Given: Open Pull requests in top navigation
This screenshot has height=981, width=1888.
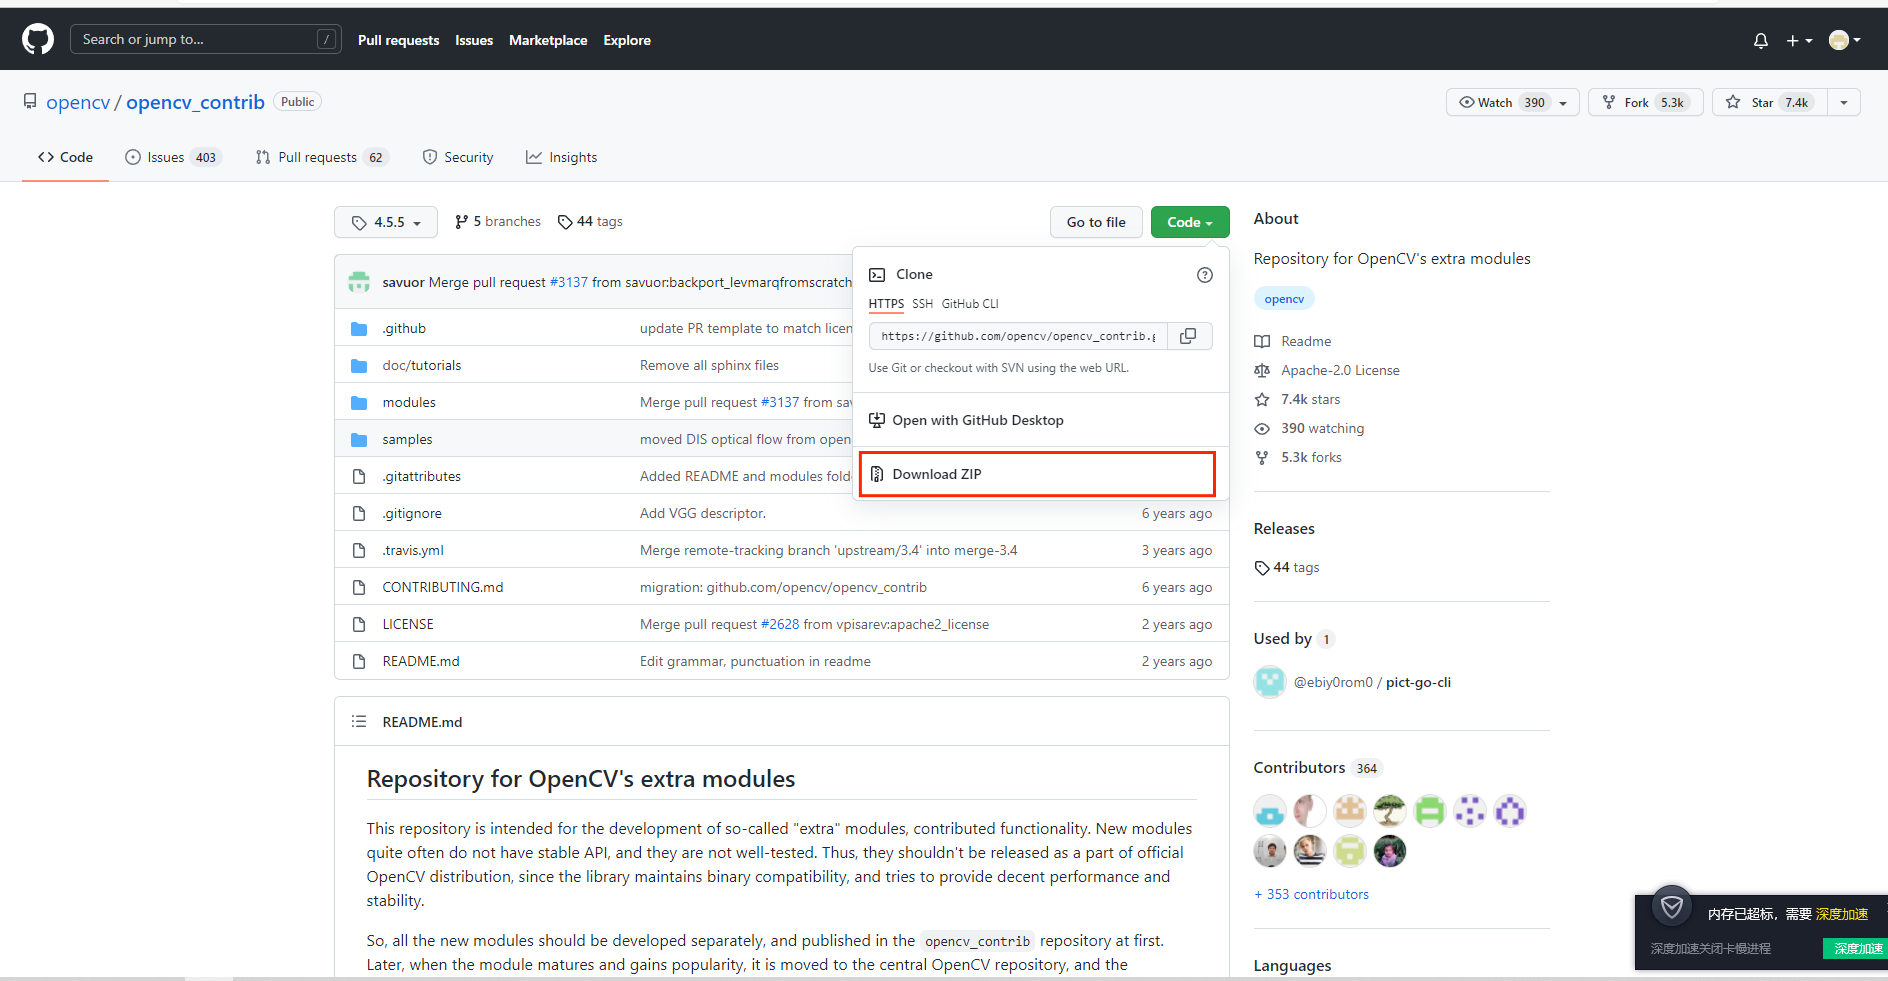Looking at the screenshot, I should coord(398,40).
